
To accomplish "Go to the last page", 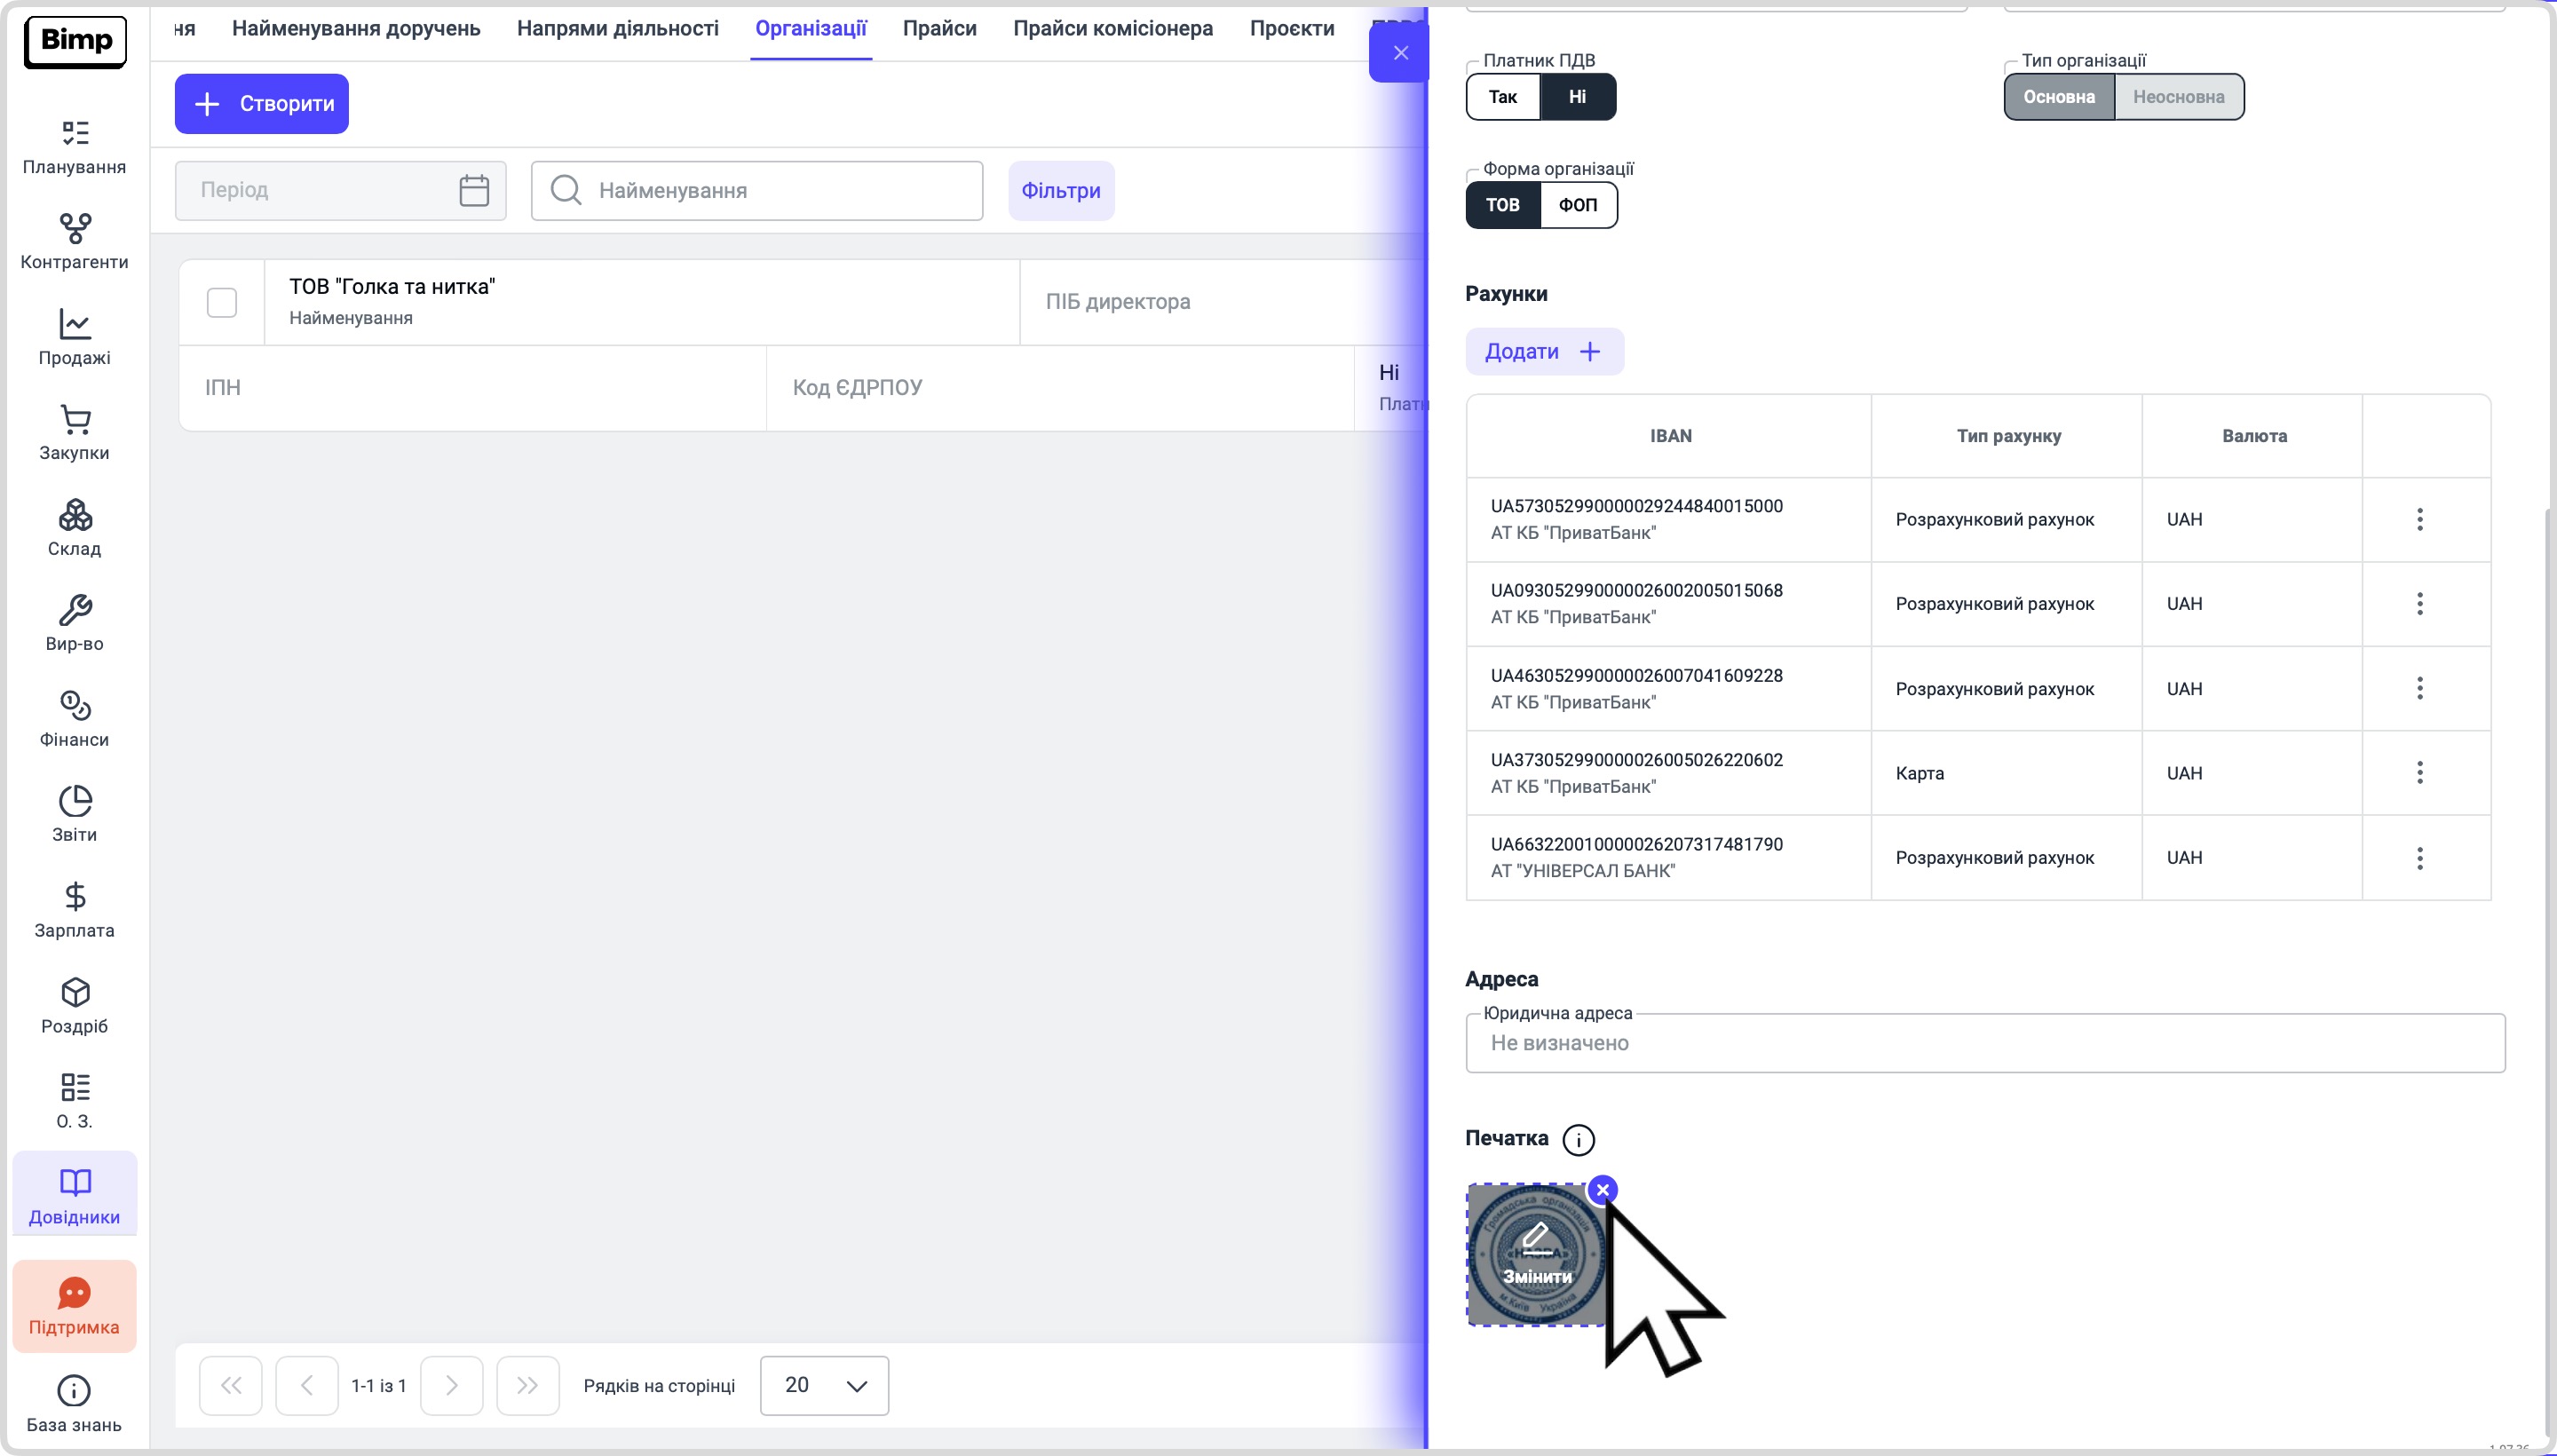I will [x=528, y=1386].
